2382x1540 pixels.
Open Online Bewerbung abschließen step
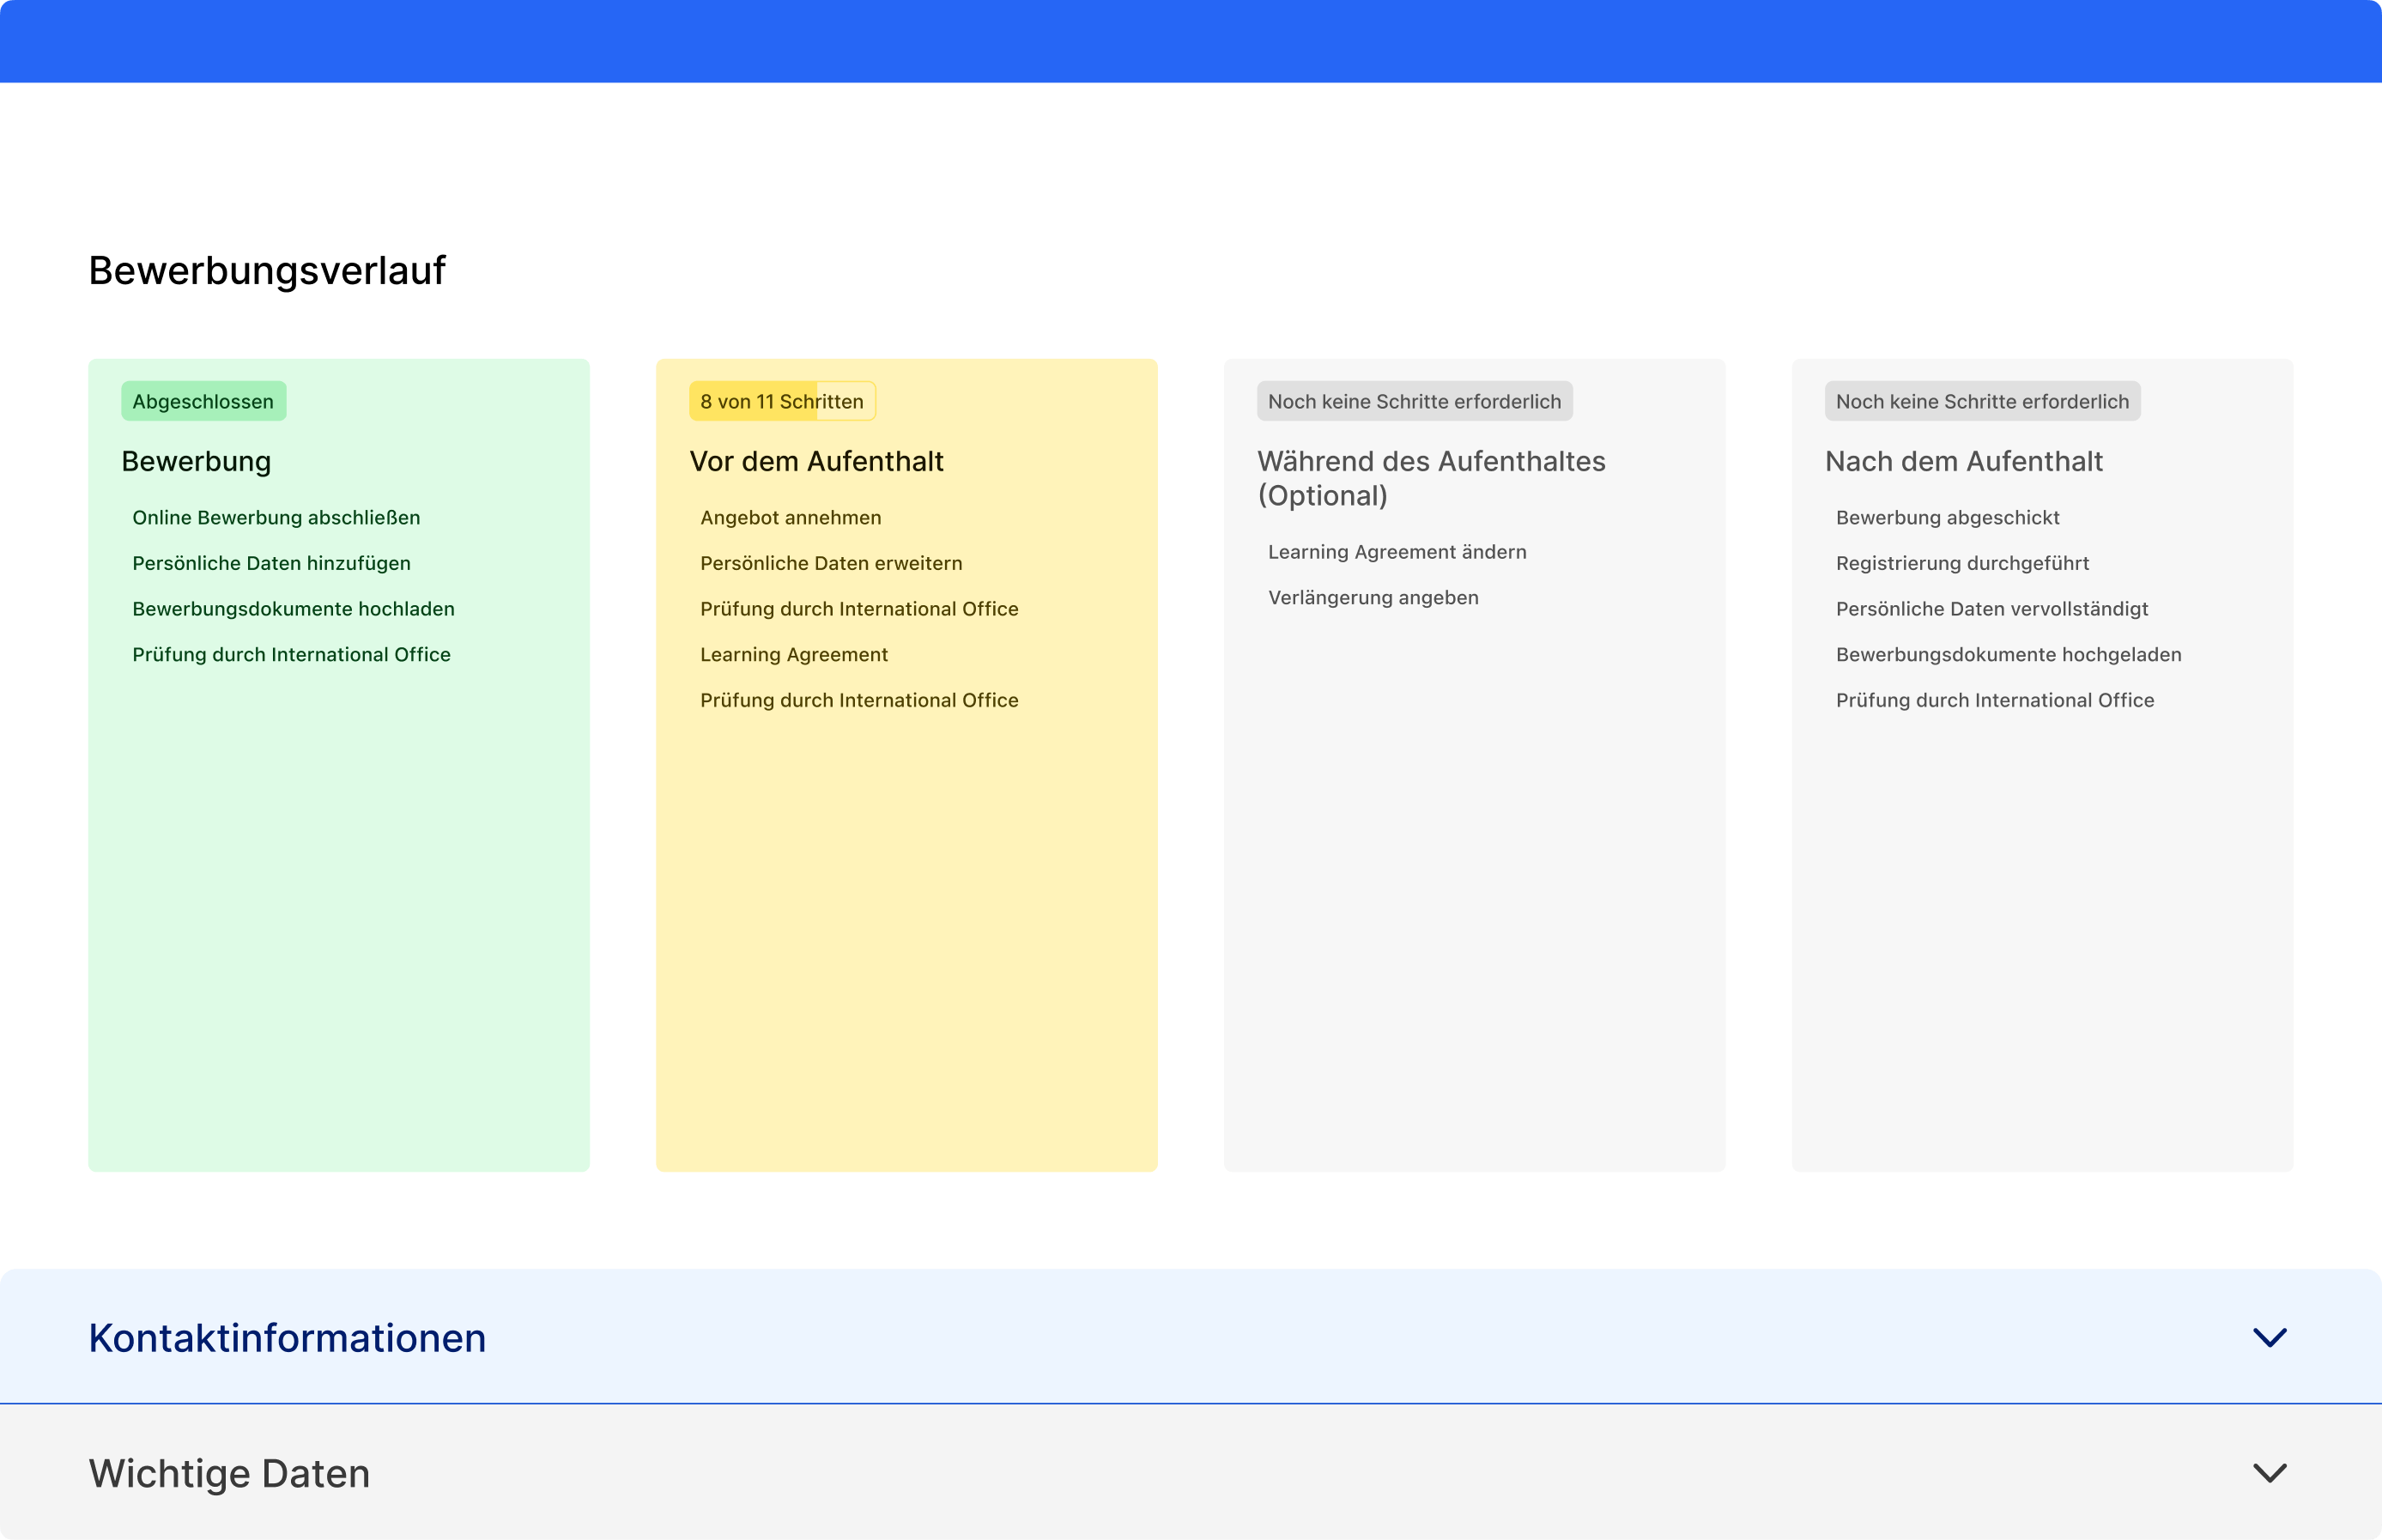pyautogui.click(x=276, y=517)
